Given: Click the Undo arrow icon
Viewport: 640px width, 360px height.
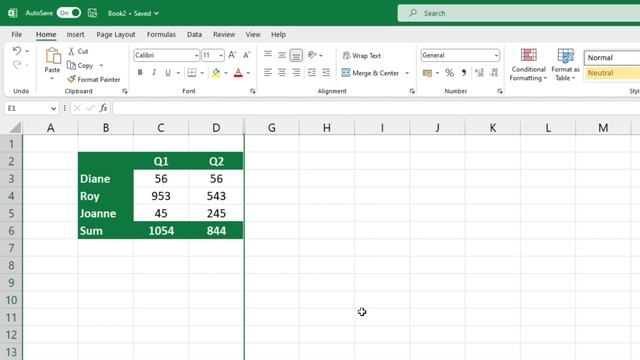Looking at the screenshot, I should tap(17, 51).
